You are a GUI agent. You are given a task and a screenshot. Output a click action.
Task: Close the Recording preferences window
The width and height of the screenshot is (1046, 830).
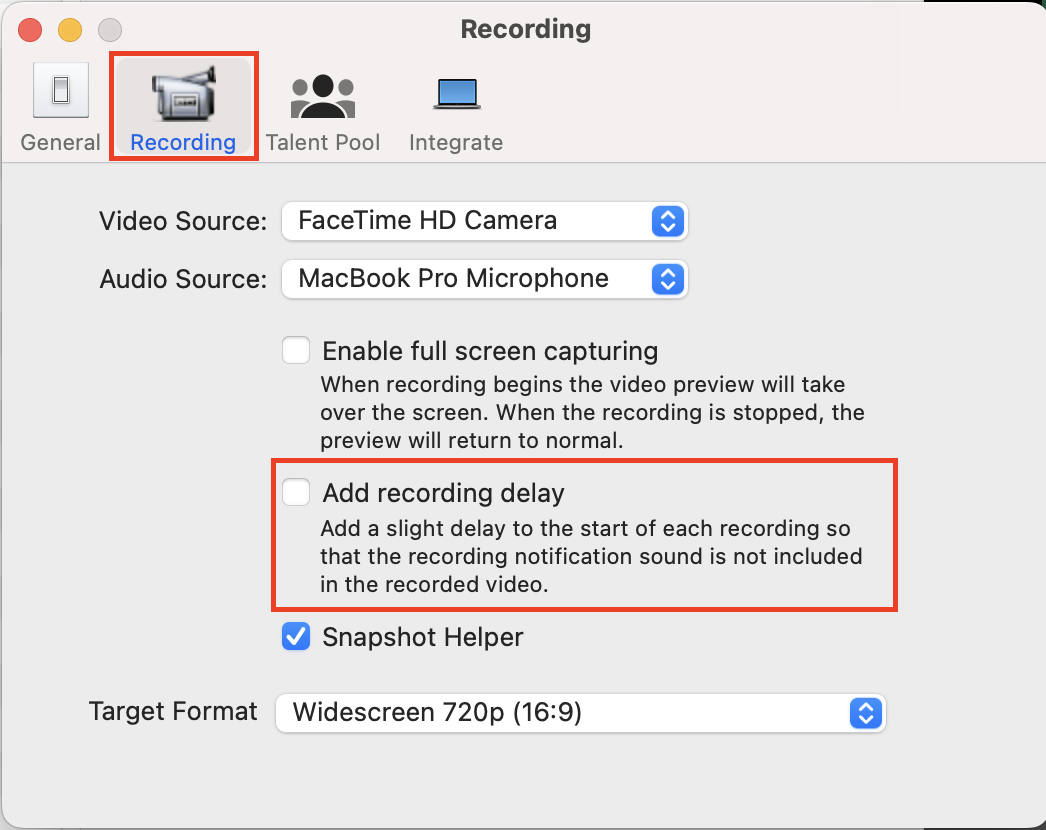click(x=30, y=30)
